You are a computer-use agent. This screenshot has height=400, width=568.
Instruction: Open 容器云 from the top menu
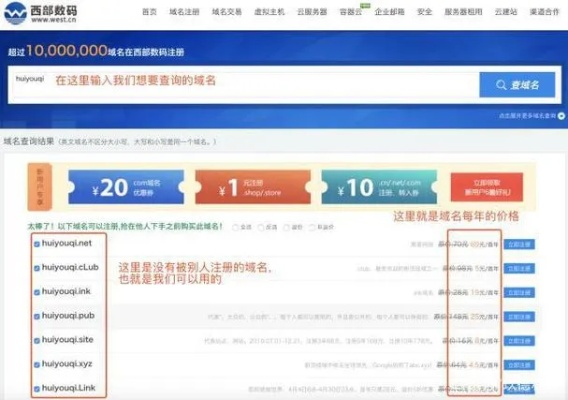click(x=351, y=12)
